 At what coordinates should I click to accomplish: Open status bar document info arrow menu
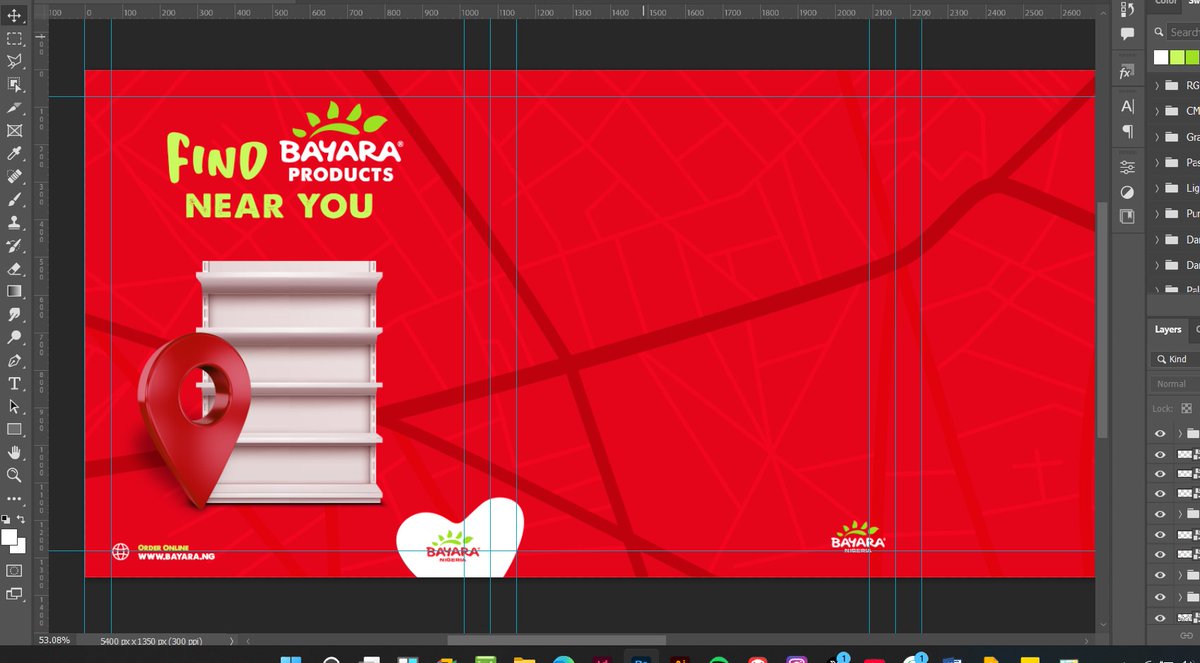tap(231, 641)
